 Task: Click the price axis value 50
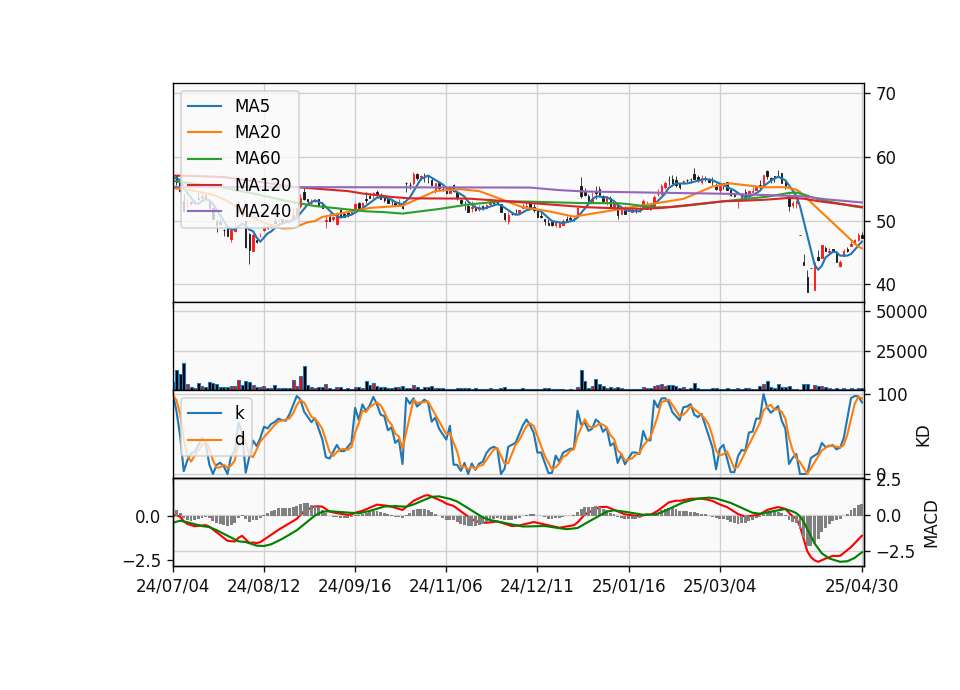tap(886, 222)
